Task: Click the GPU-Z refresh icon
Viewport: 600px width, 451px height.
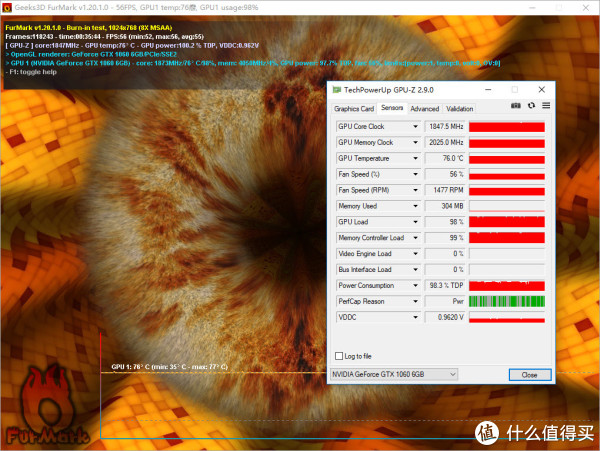Action: pyautogui.click(x=531, y=107)
